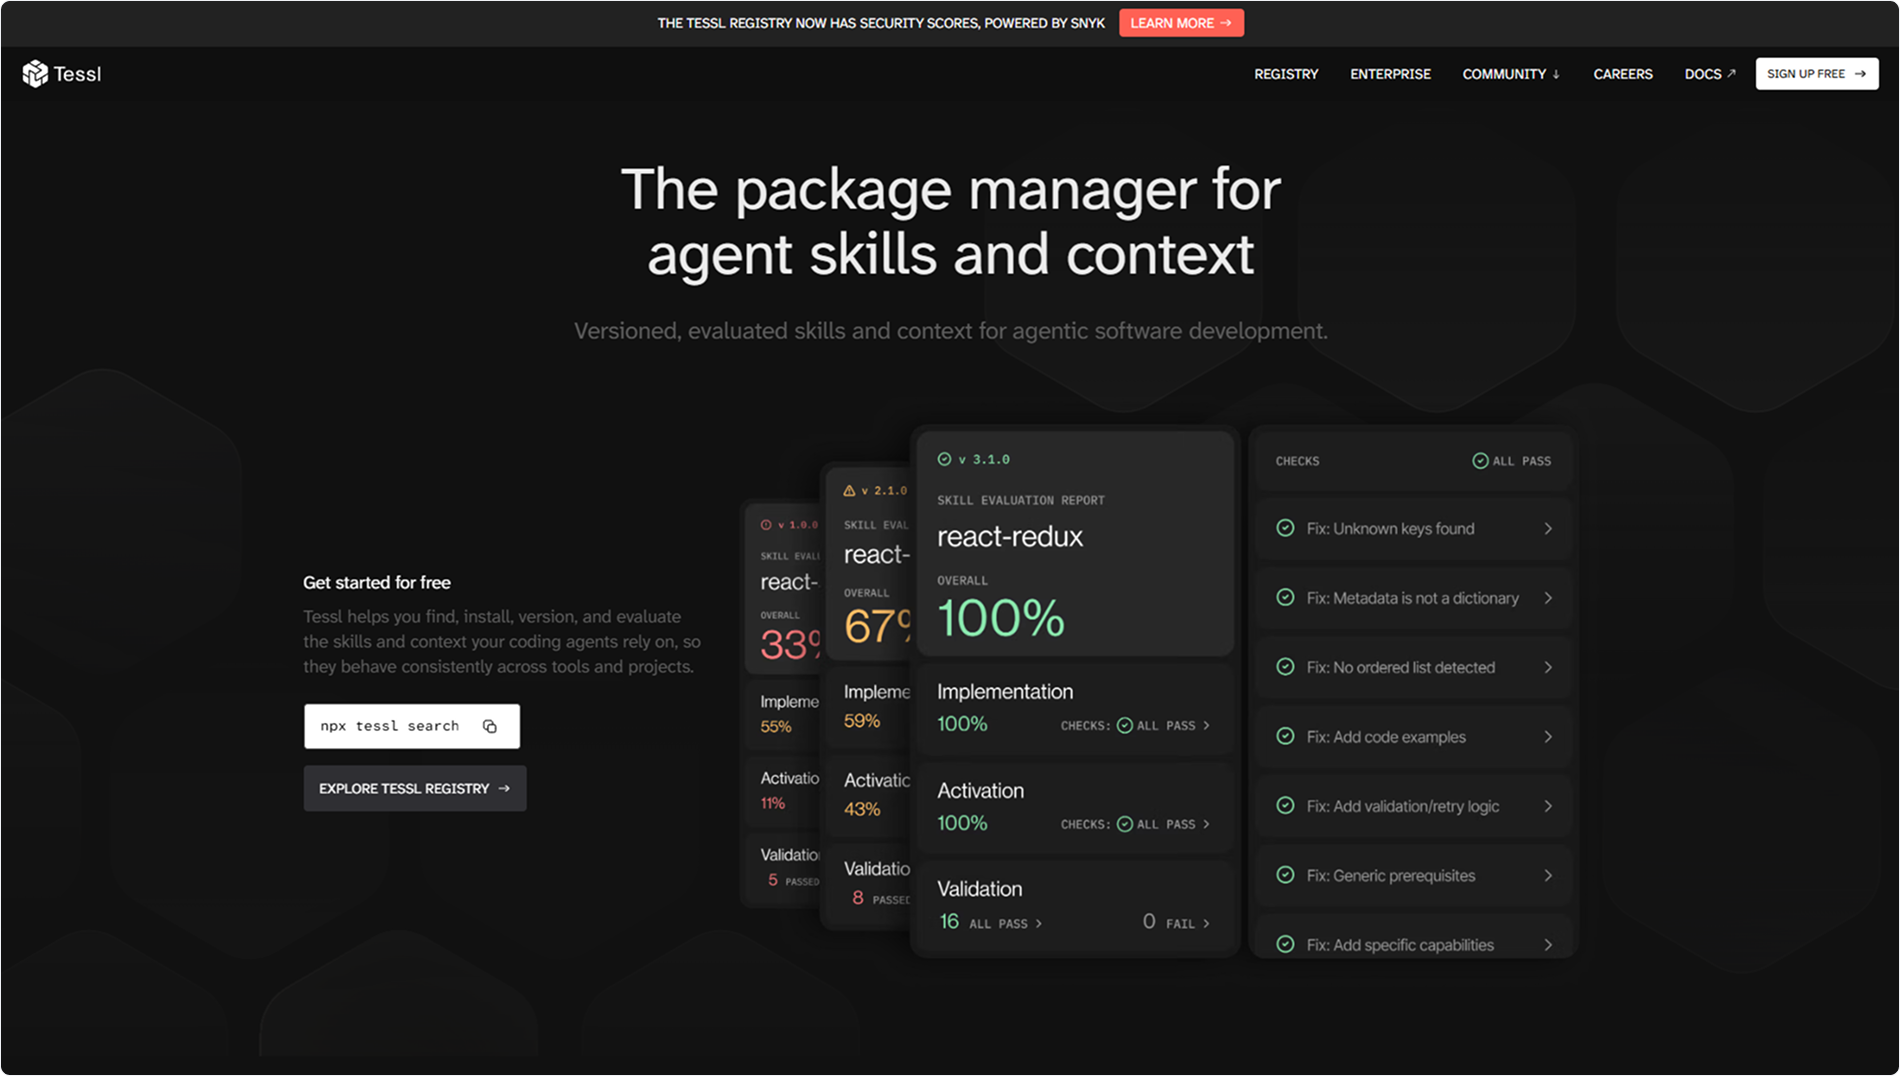Click the version icon beside v 3.1.0

(946, 459)
